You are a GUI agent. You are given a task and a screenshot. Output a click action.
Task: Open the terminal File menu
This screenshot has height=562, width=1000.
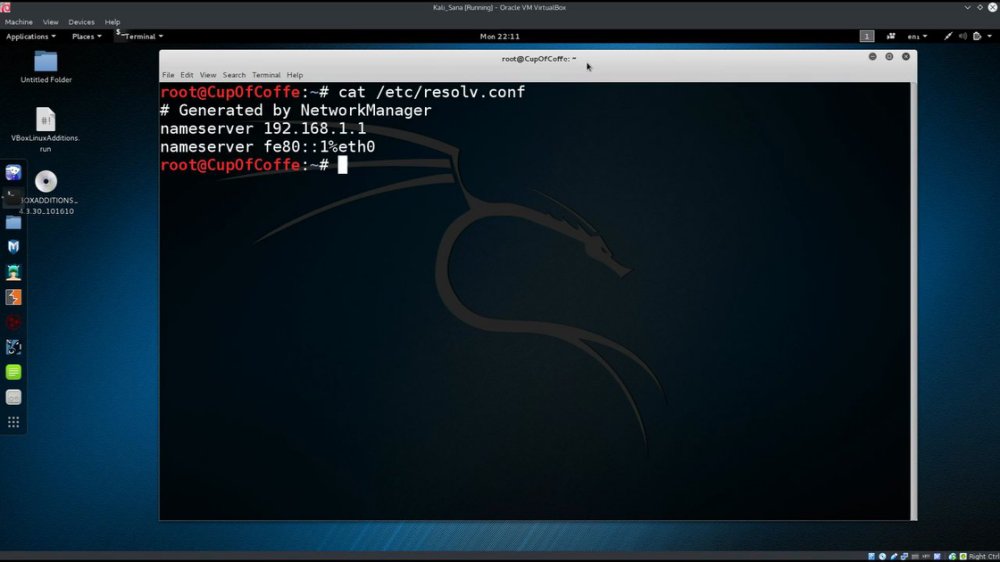click(x=168, y=75)
